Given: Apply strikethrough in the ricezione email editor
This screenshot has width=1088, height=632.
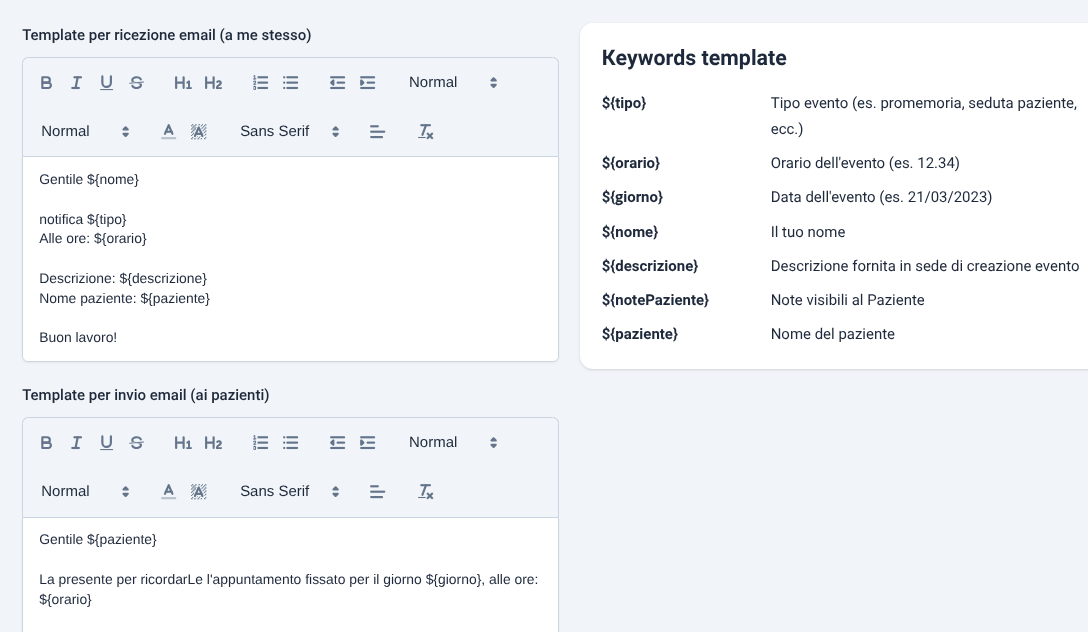Looking at the screenshot, I should tap(137, 83).
